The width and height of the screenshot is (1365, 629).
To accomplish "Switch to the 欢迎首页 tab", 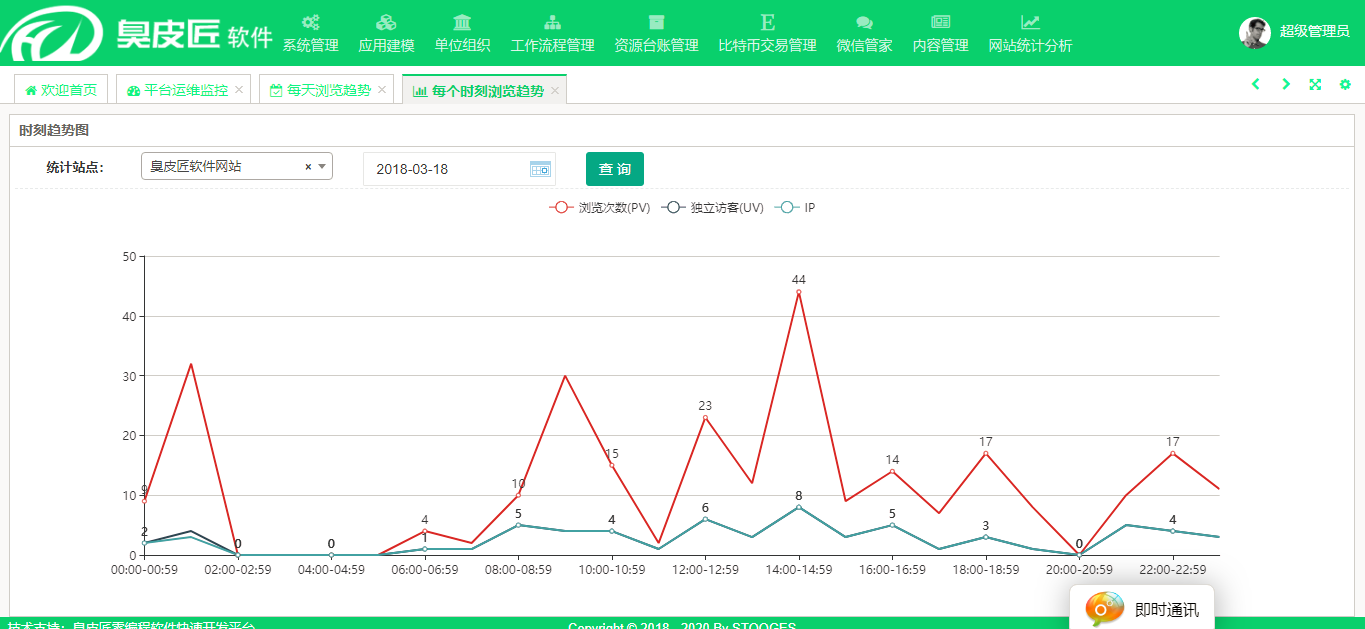I will 61,90.
